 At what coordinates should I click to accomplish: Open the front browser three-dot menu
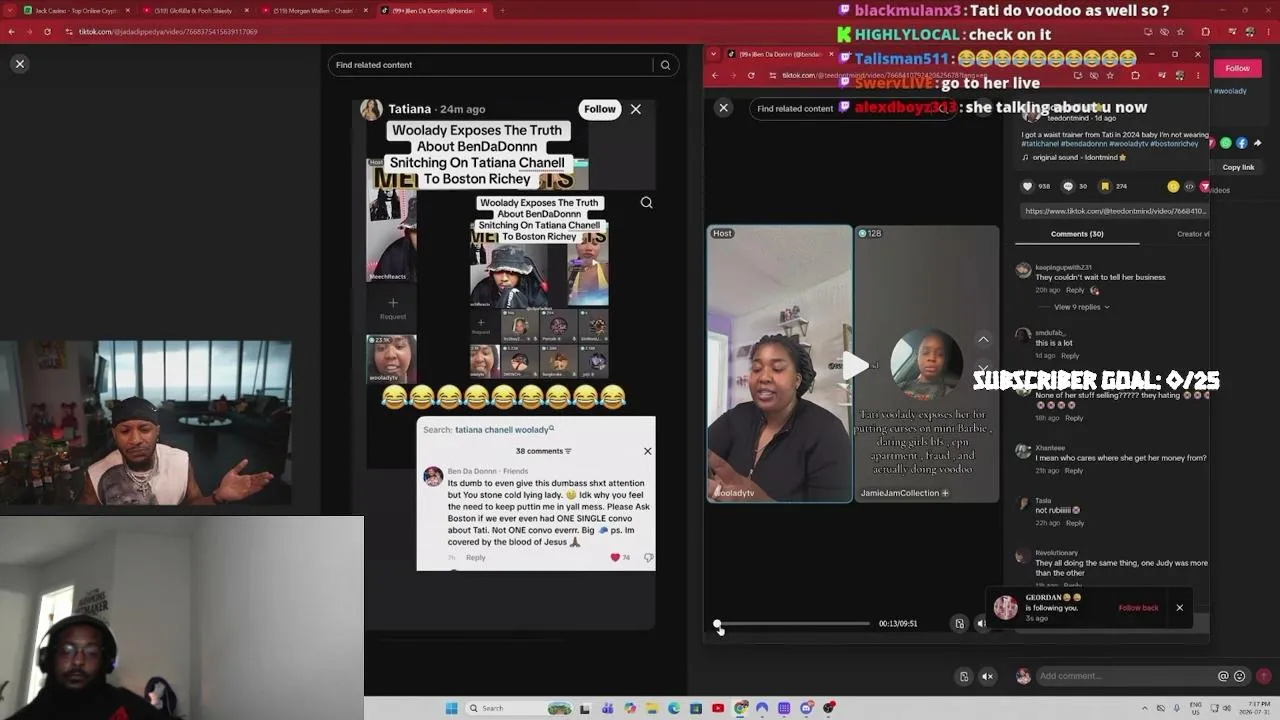[x=1198, y=75]
